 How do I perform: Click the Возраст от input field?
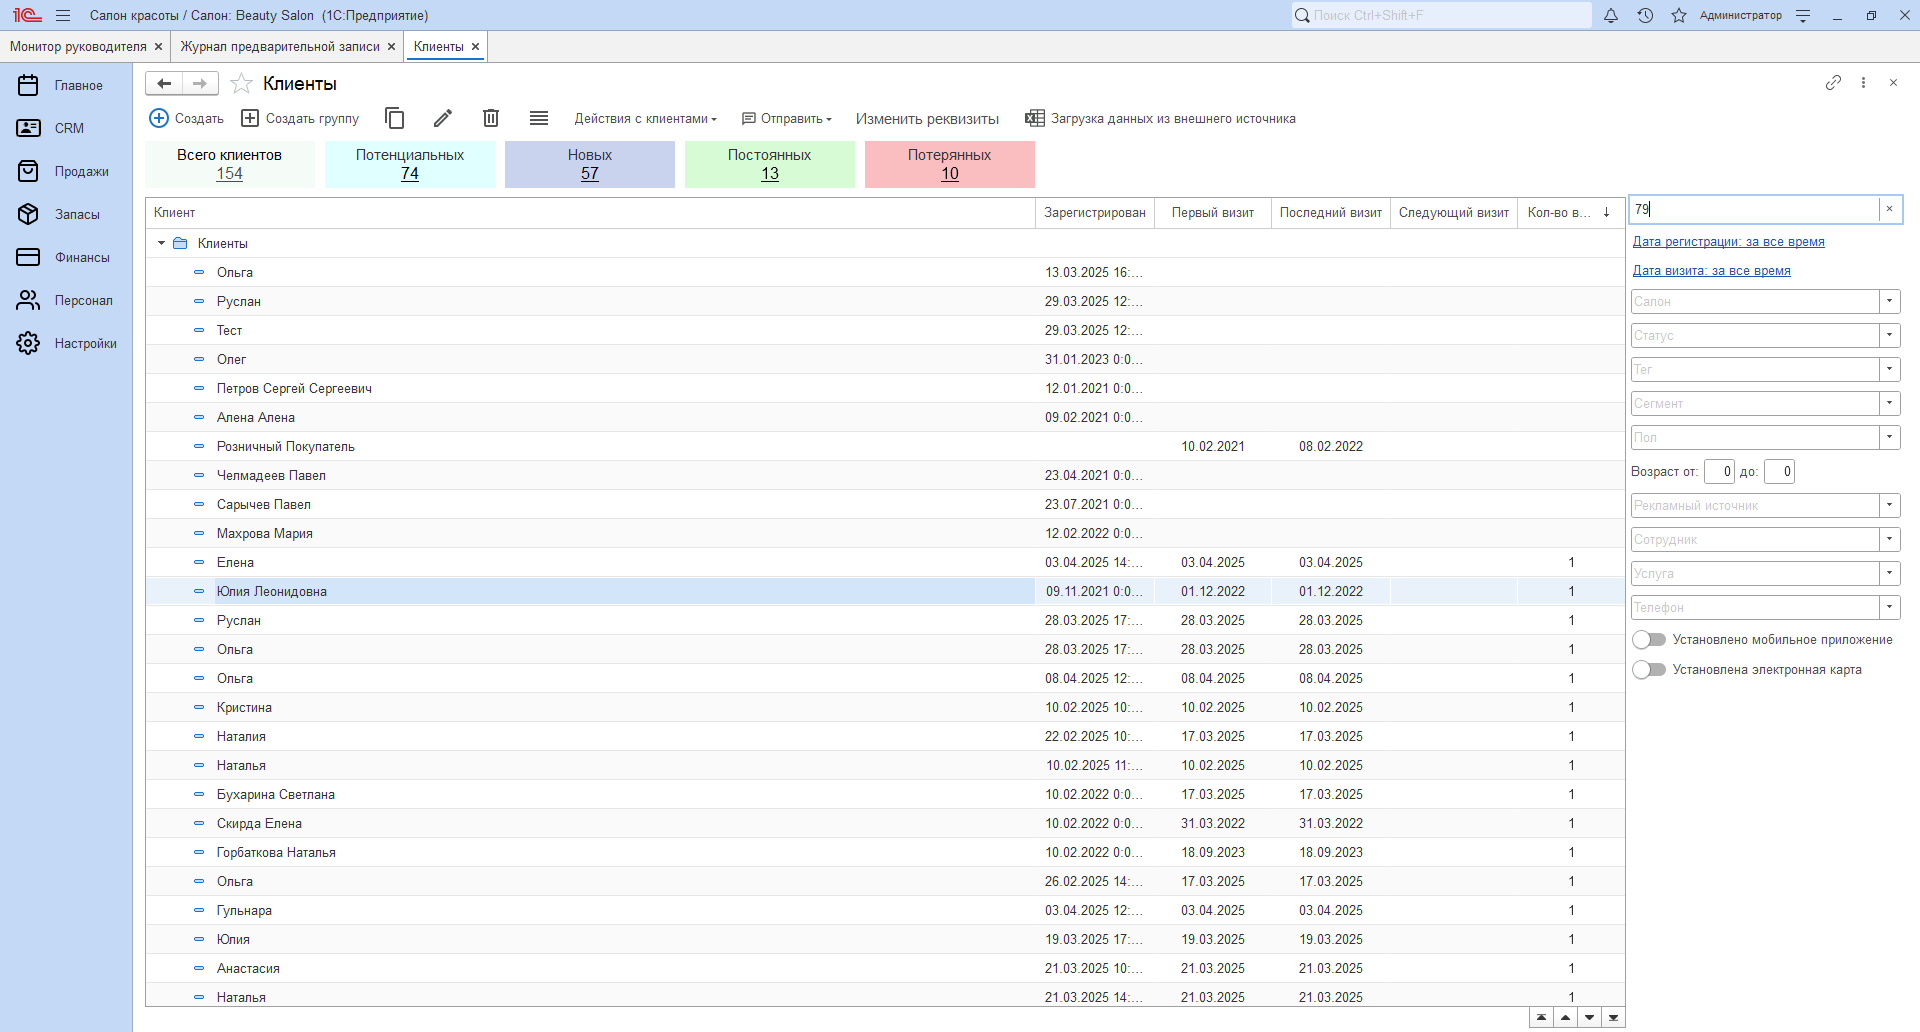coord(1720,471)
